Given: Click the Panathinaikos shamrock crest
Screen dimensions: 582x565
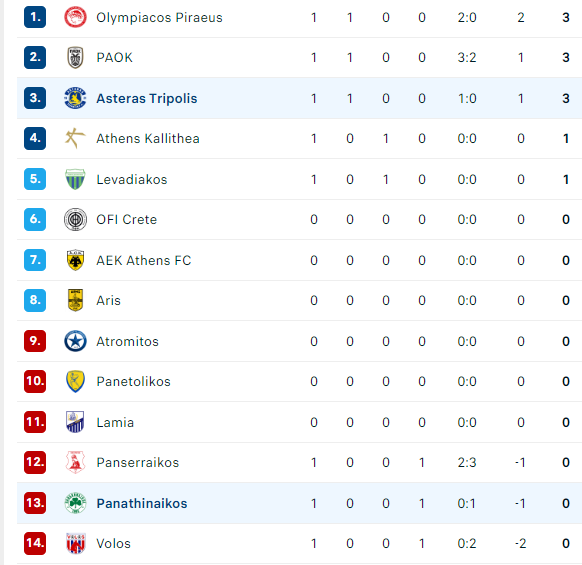Looking at the screenshot, I should point(75,503).
